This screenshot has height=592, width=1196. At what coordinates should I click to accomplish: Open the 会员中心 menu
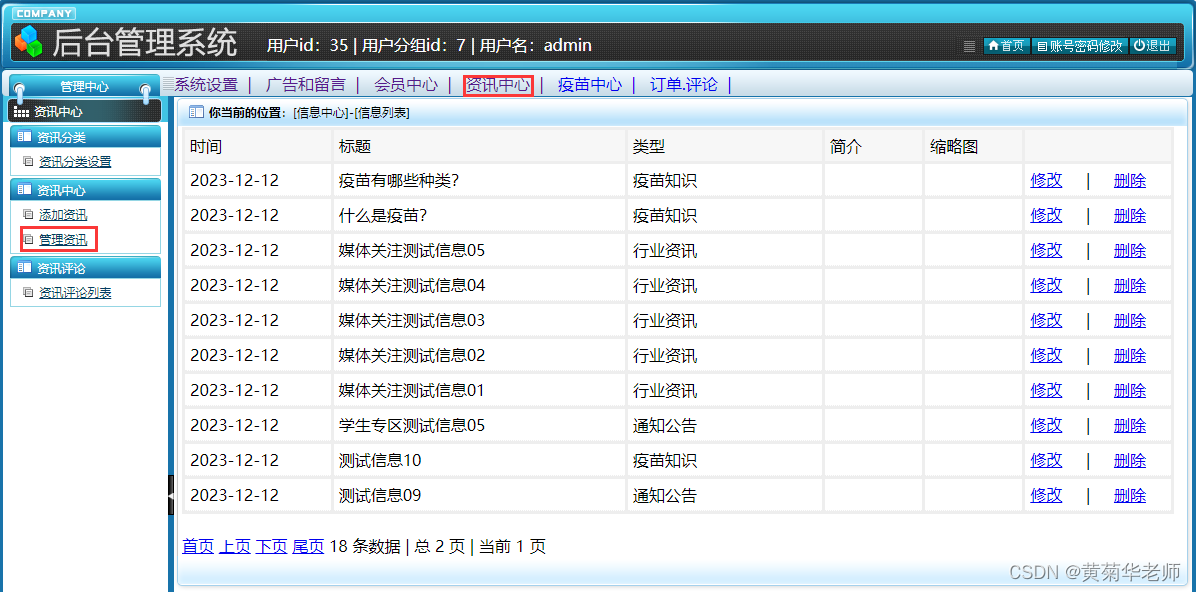click(x=406, y=85)
